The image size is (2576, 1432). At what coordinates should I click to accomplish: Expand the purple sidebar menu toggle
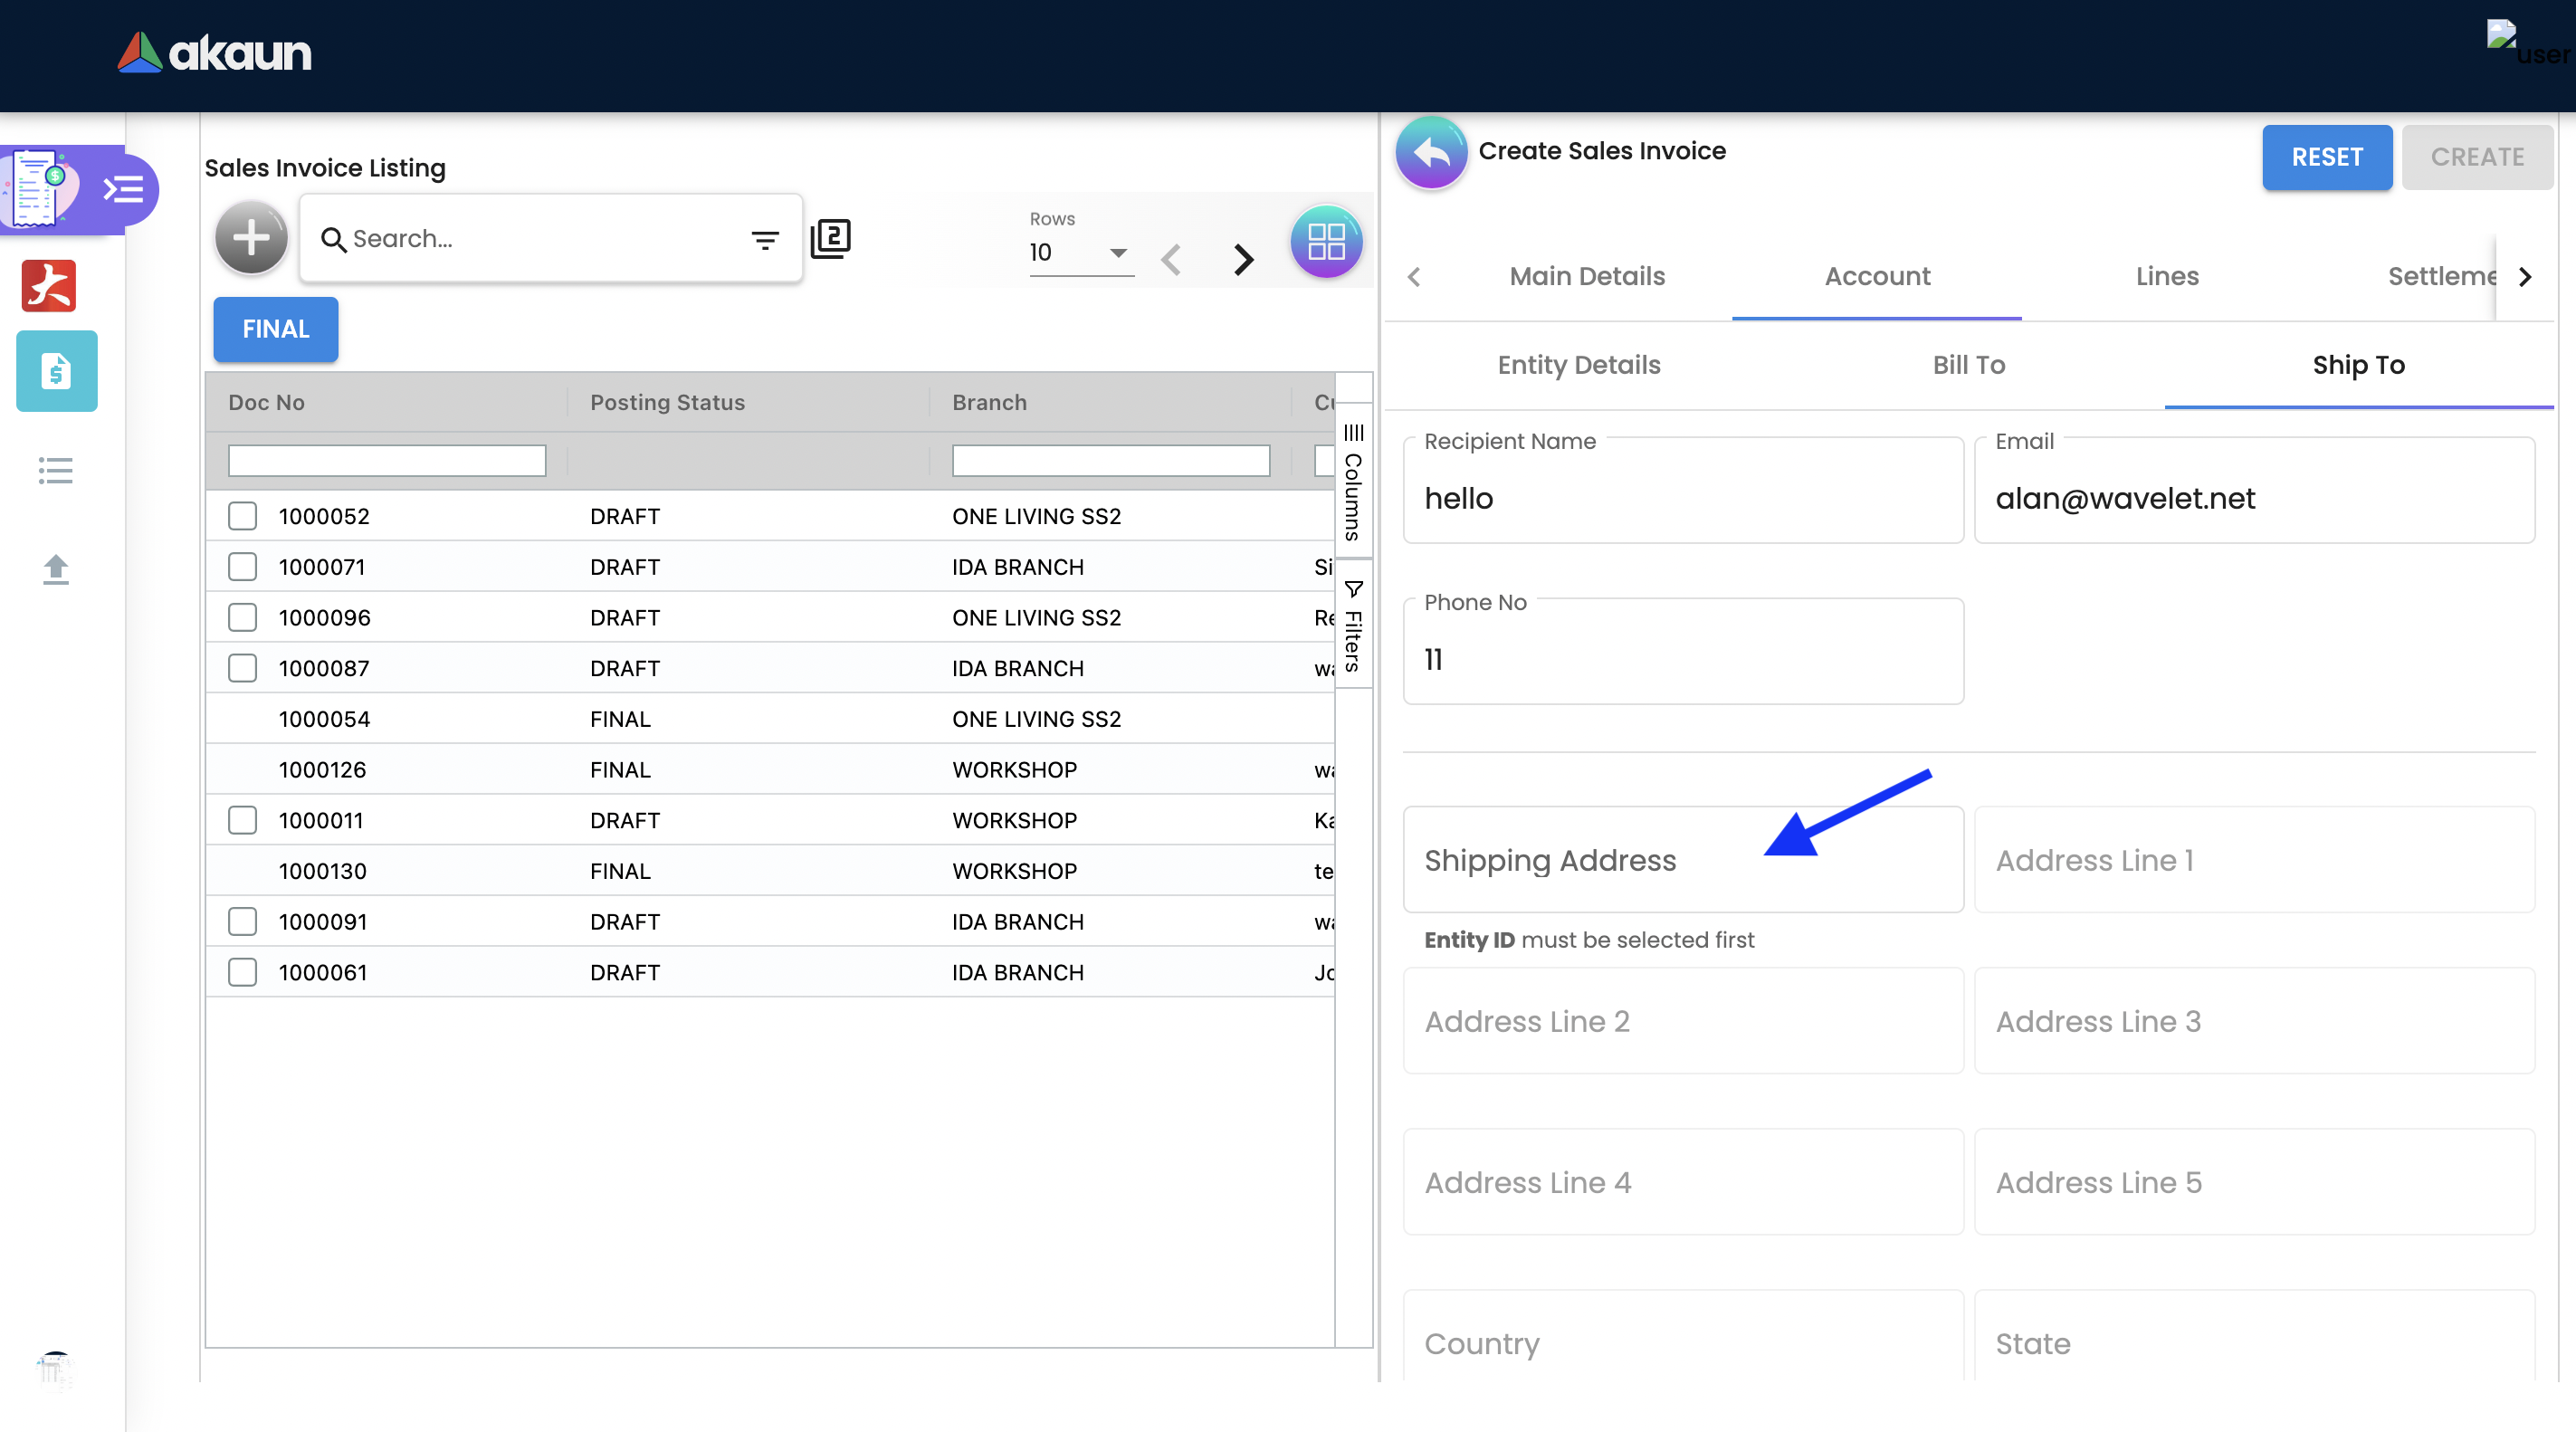tap(124, 189)
